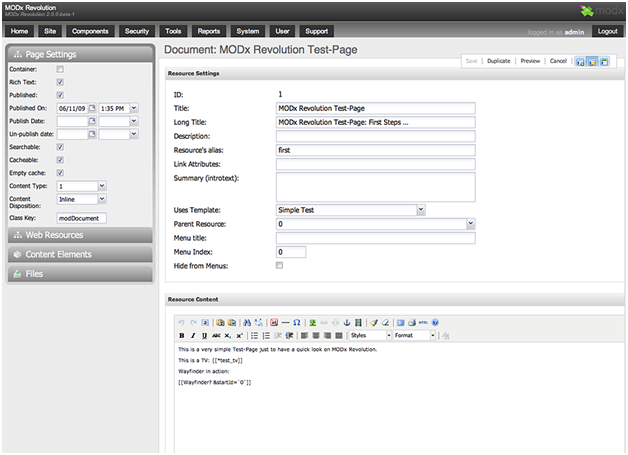The image size is (628, 455).
Task: Check the Hide from Menus checkbox
Action: pos(280,266)
